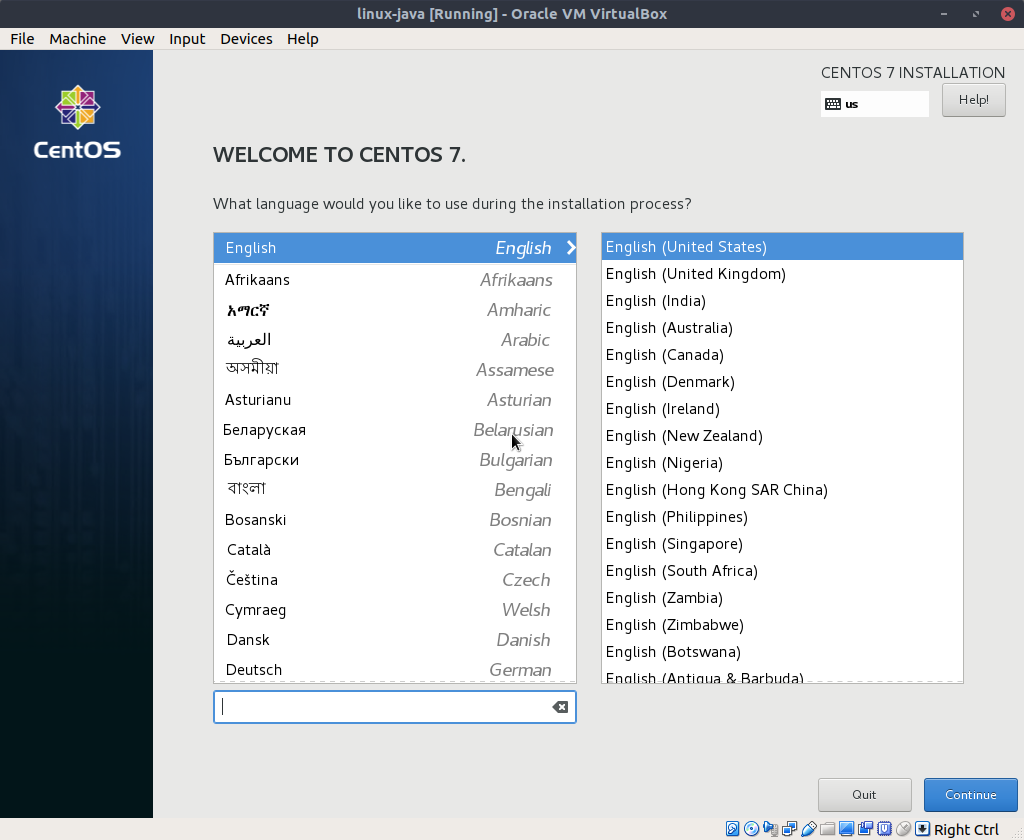Select Català in the language list
This screenshot has width=1024, height=840.
tap(394, 550)
